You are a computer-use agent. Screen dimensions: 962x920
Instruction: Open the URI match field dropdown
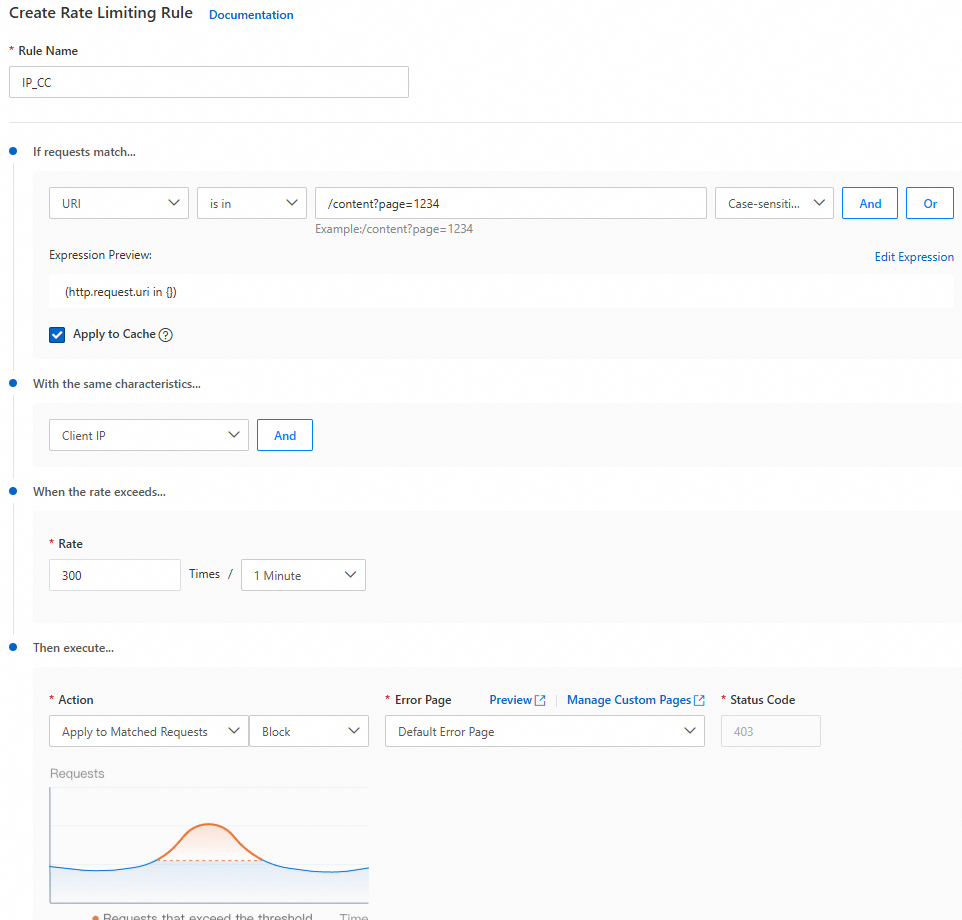[119, 203]
